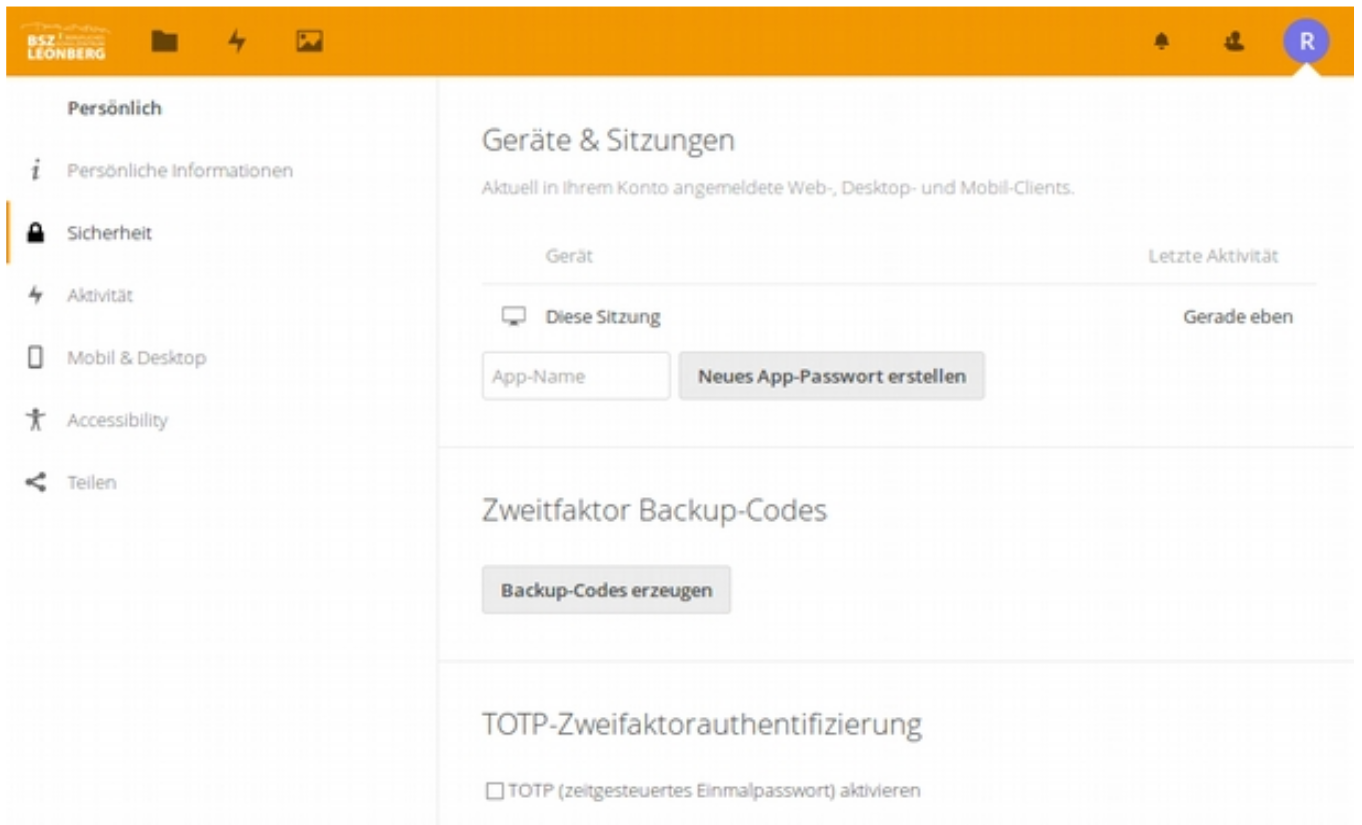Open the Files folder icon in header

tap(164, 41)
